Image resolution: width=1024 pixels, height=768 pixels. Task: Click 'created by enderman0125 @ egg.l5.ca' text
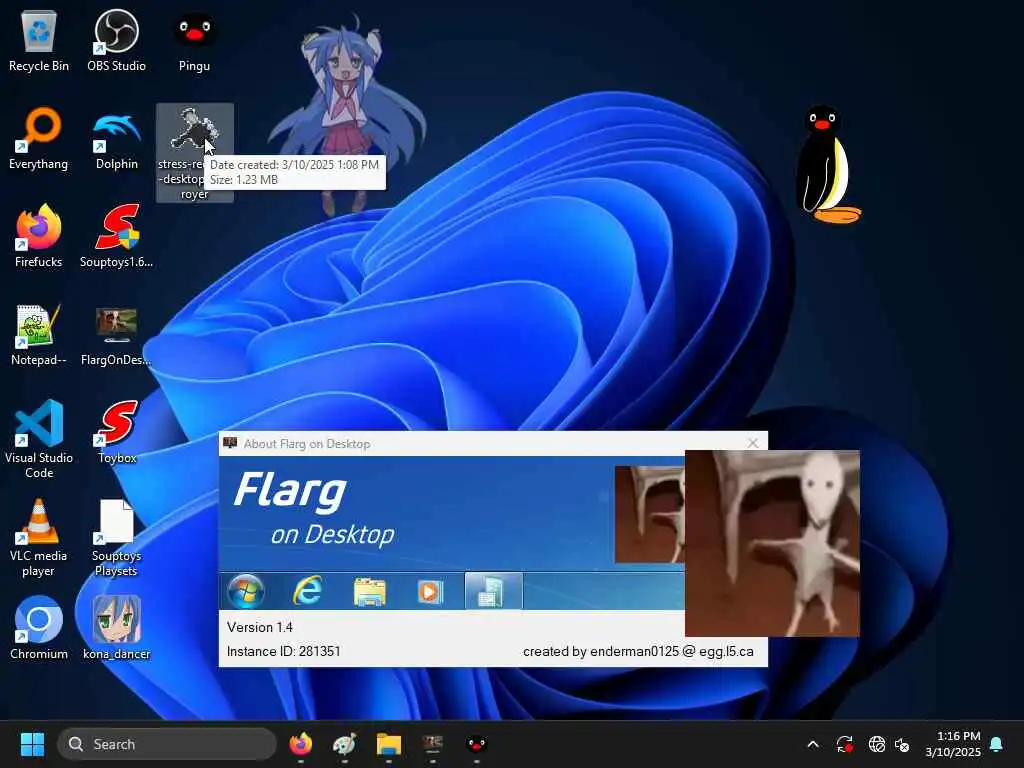[x=638, y=651]
